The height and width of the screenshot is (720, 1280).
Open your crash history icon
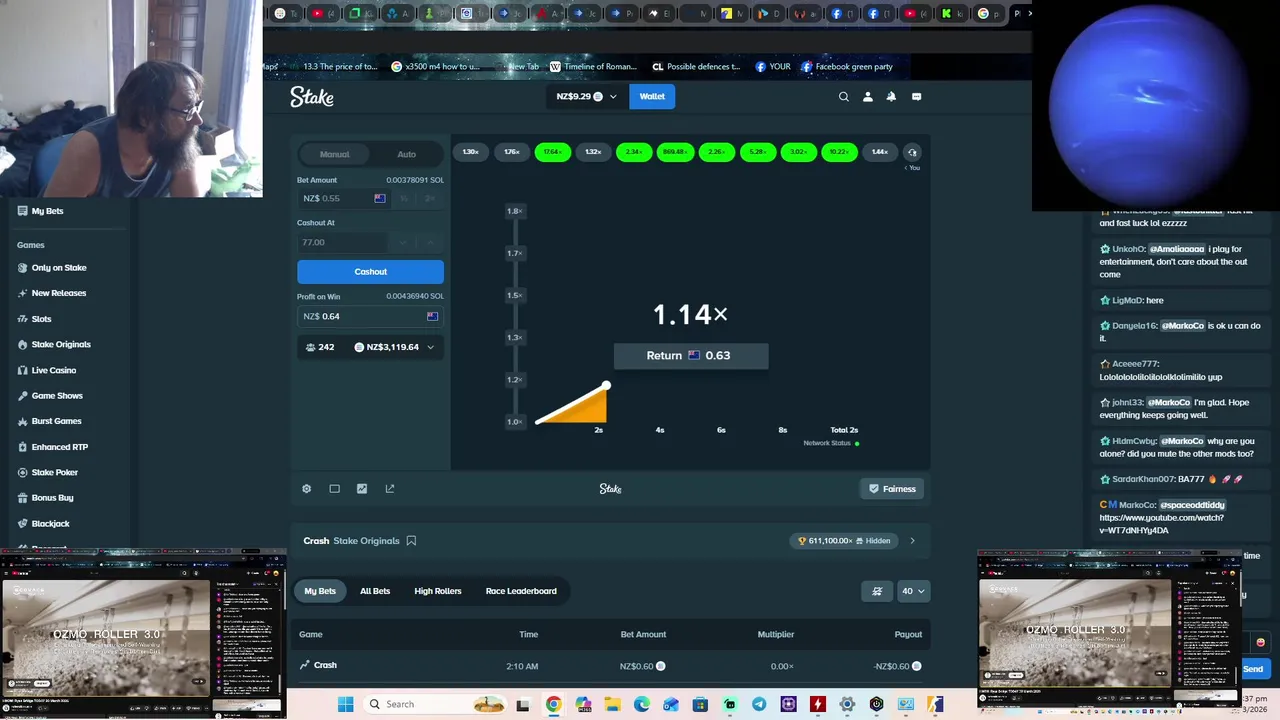click(912, 152)
